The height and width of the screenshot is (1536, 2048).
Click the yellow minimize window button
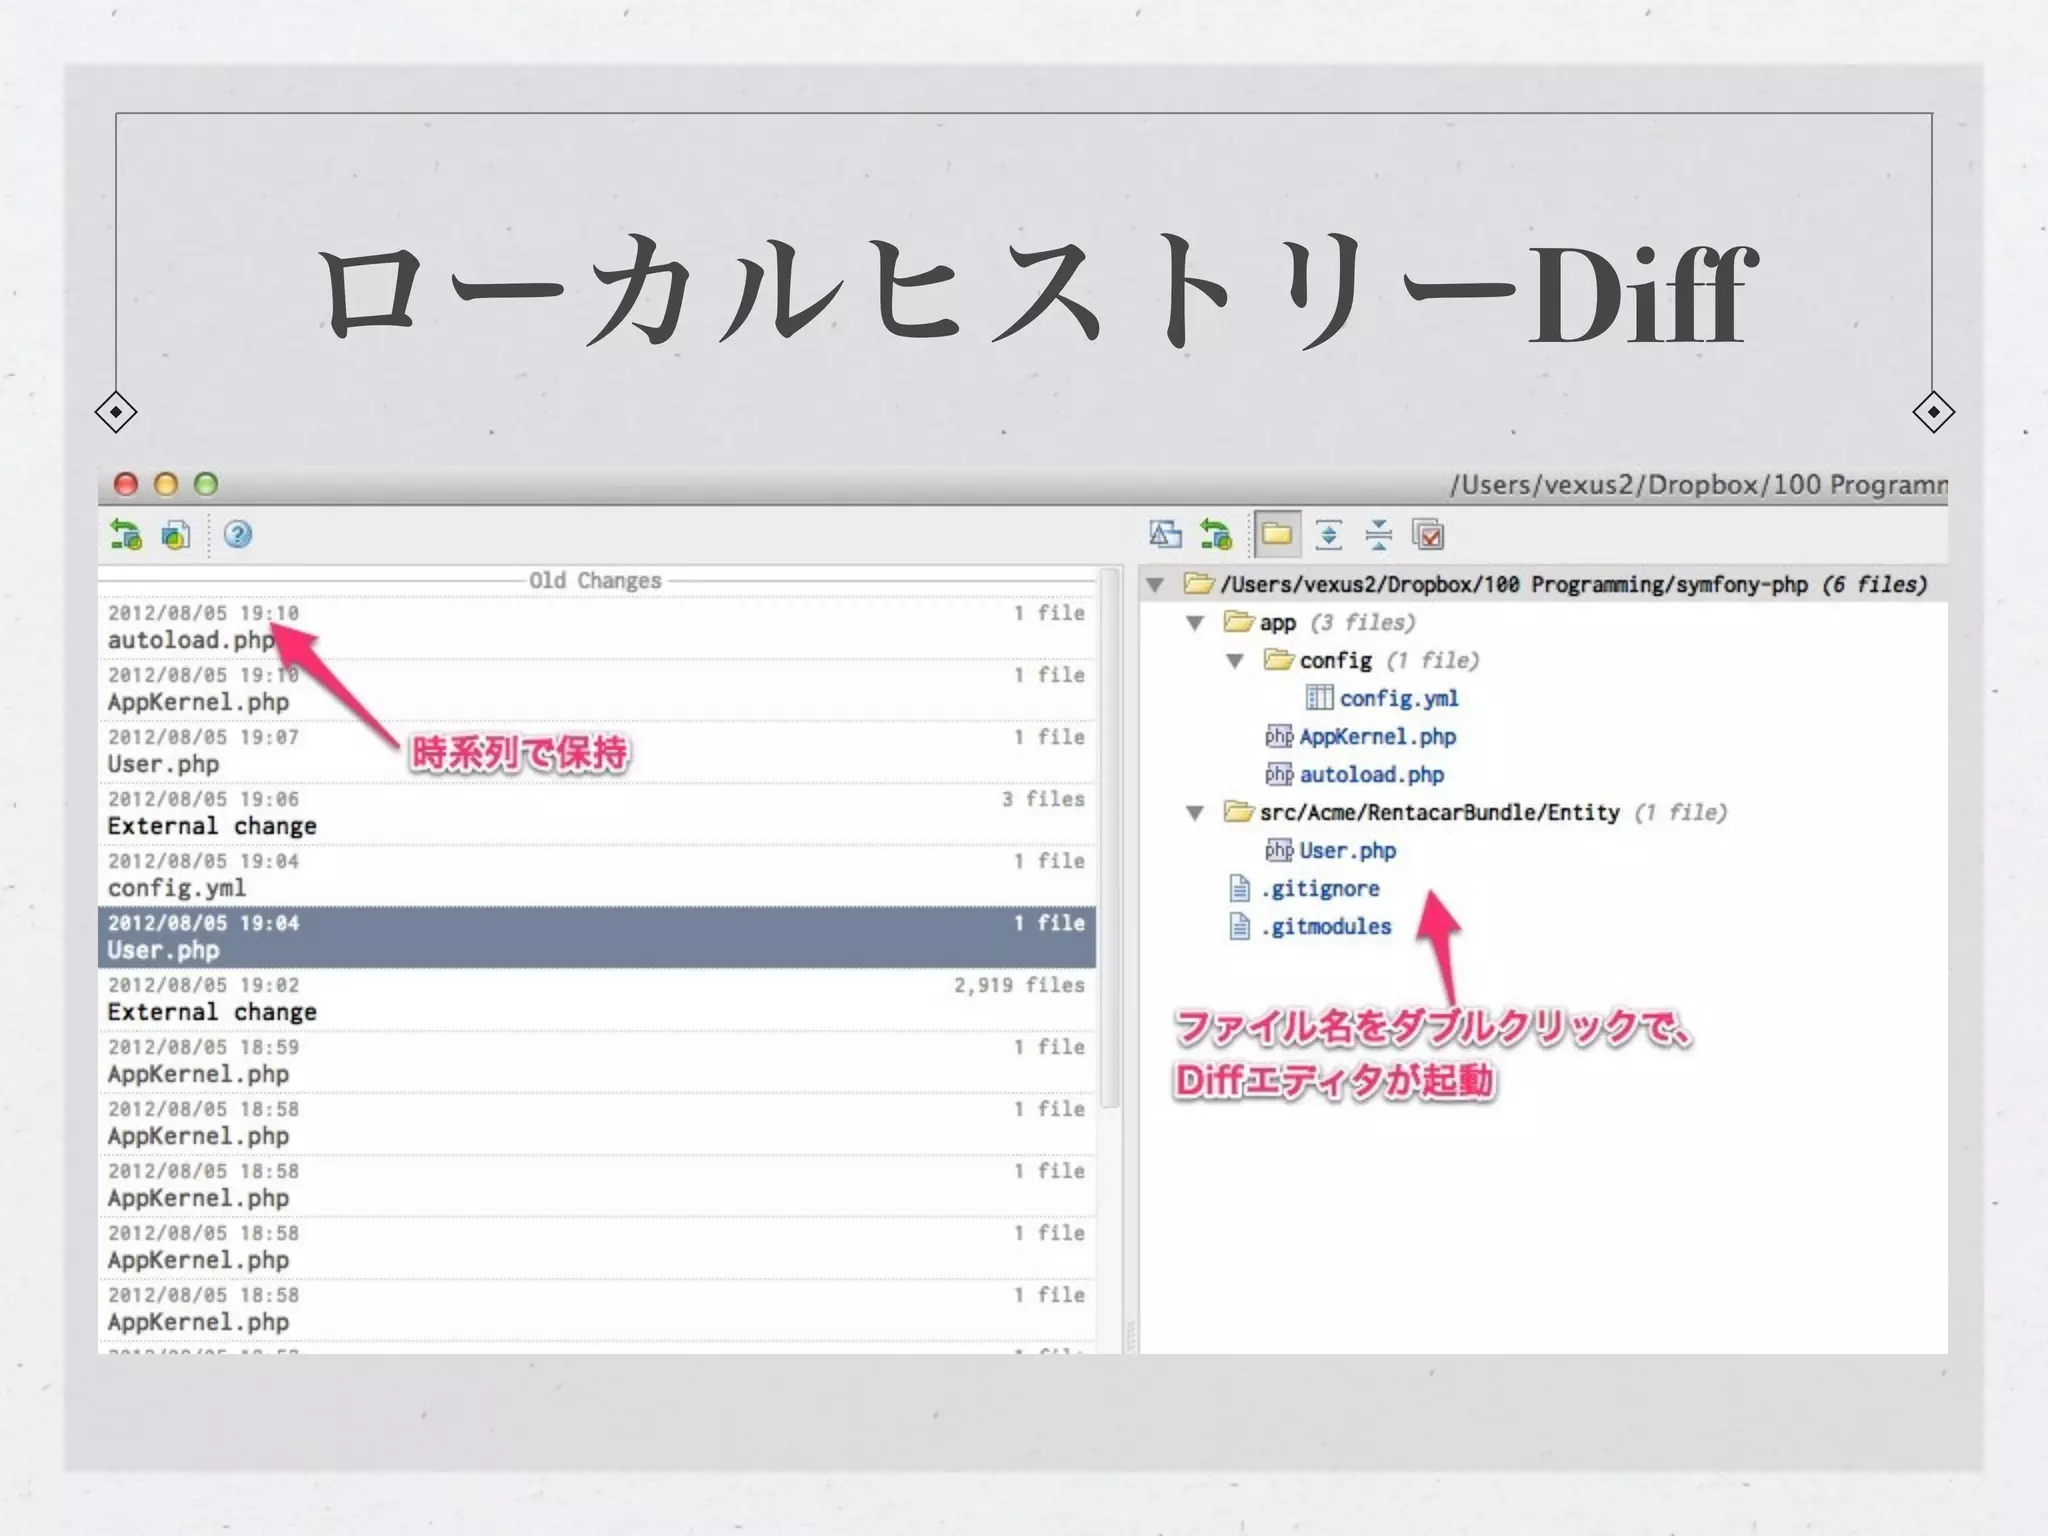pyautogui.click(x=166, y=485)
